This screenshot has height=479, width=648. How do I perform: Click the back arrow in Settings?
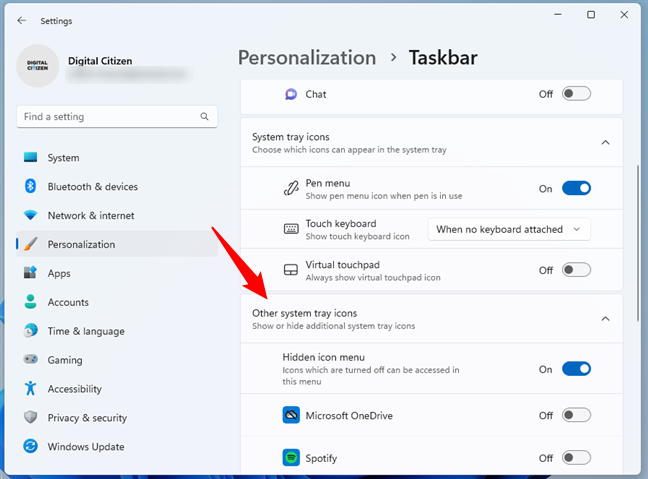22,20
